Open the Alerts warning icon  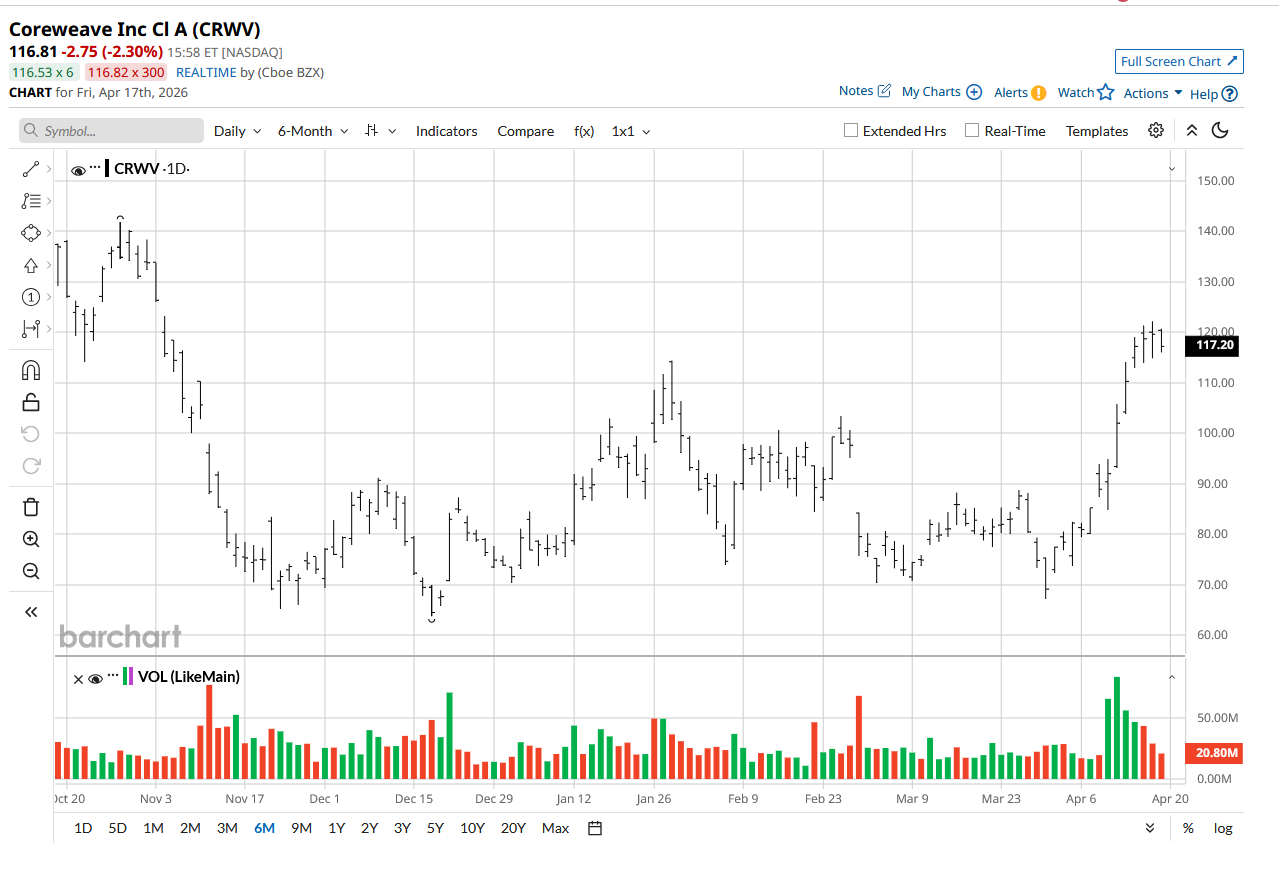click(1039, 93)
